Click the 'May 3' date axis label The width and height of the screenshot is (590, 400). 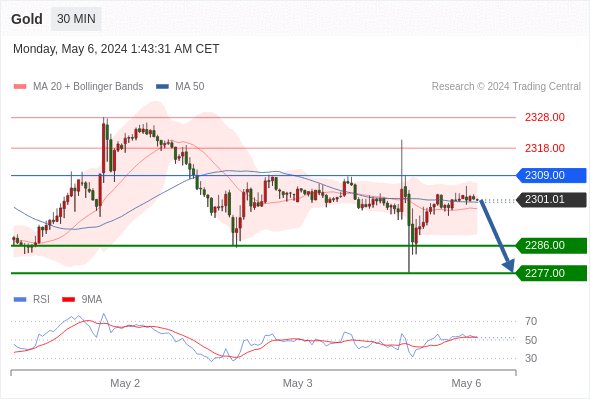tap(297, 383)
